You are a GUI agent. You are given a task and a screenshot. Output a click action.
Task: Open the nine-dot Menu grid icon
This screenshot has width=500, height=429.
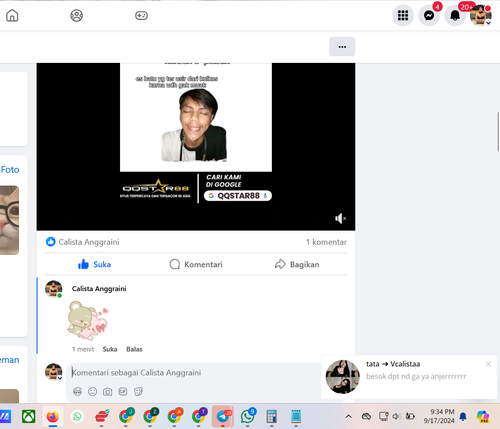click(x=403, y=15)
